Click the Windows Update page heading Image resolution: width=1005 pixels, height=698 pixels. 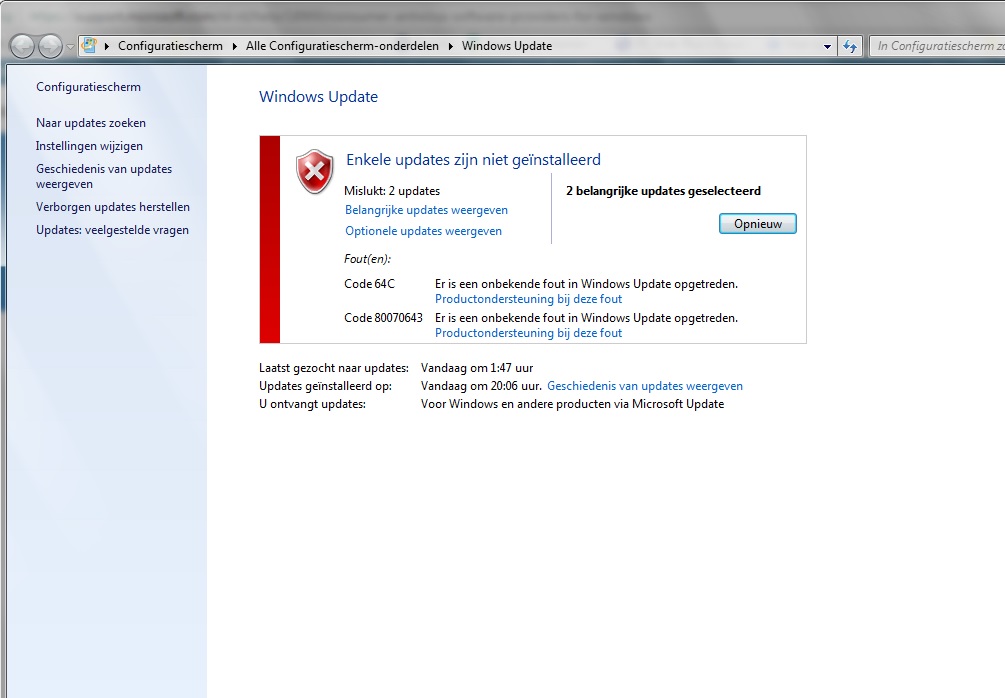coord(319,97)
